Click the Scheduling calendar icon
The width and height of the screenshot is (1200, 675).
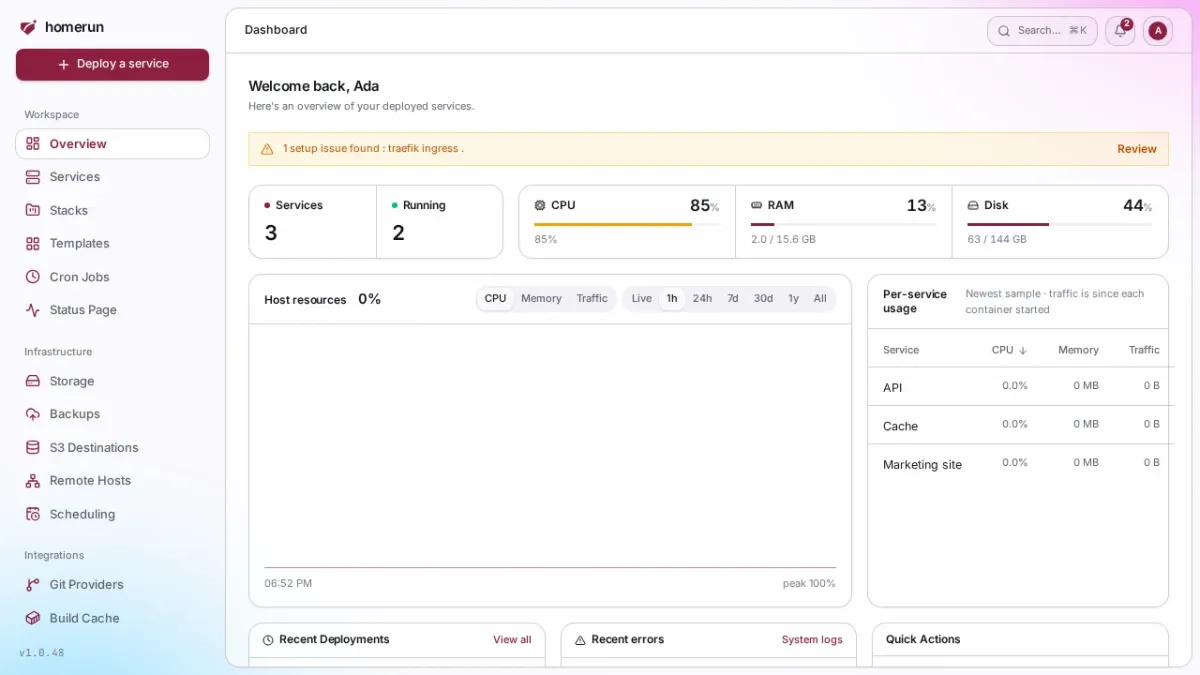(x=32, y=514)
